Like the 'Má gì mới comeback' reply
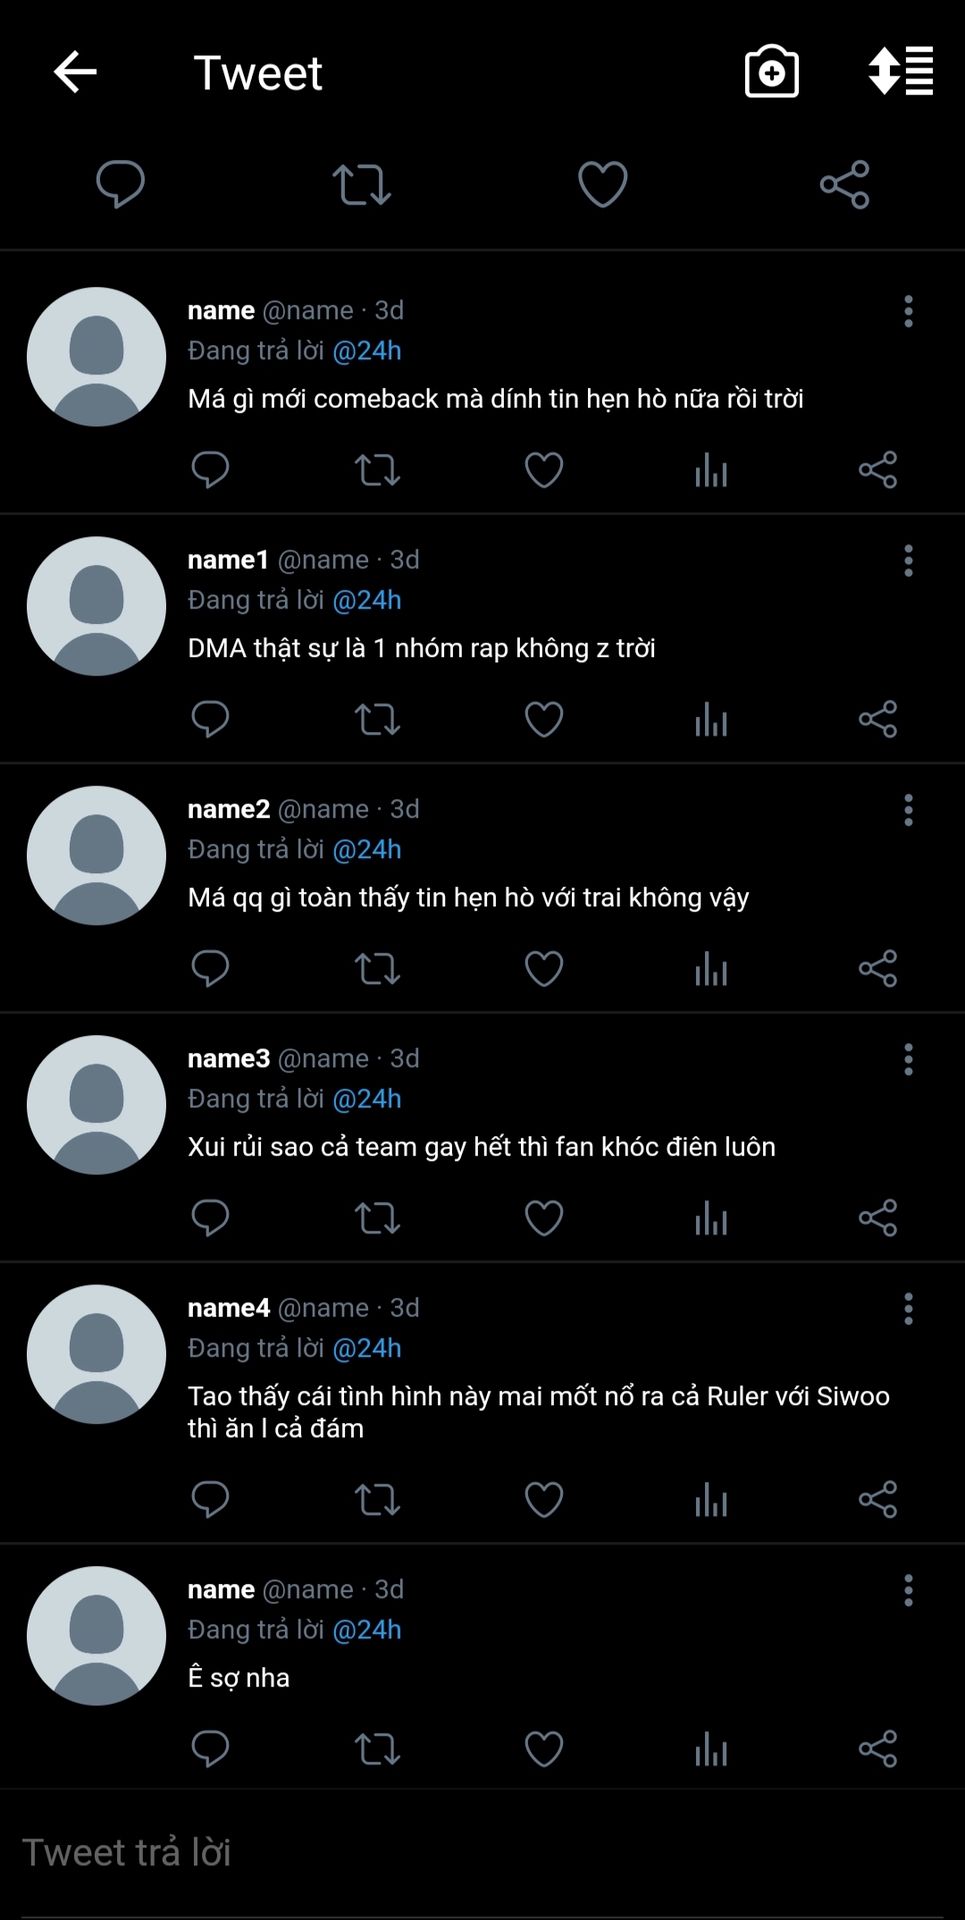Image resolution: width=965 pixels, height=1920 pixels. click(544, 470)
